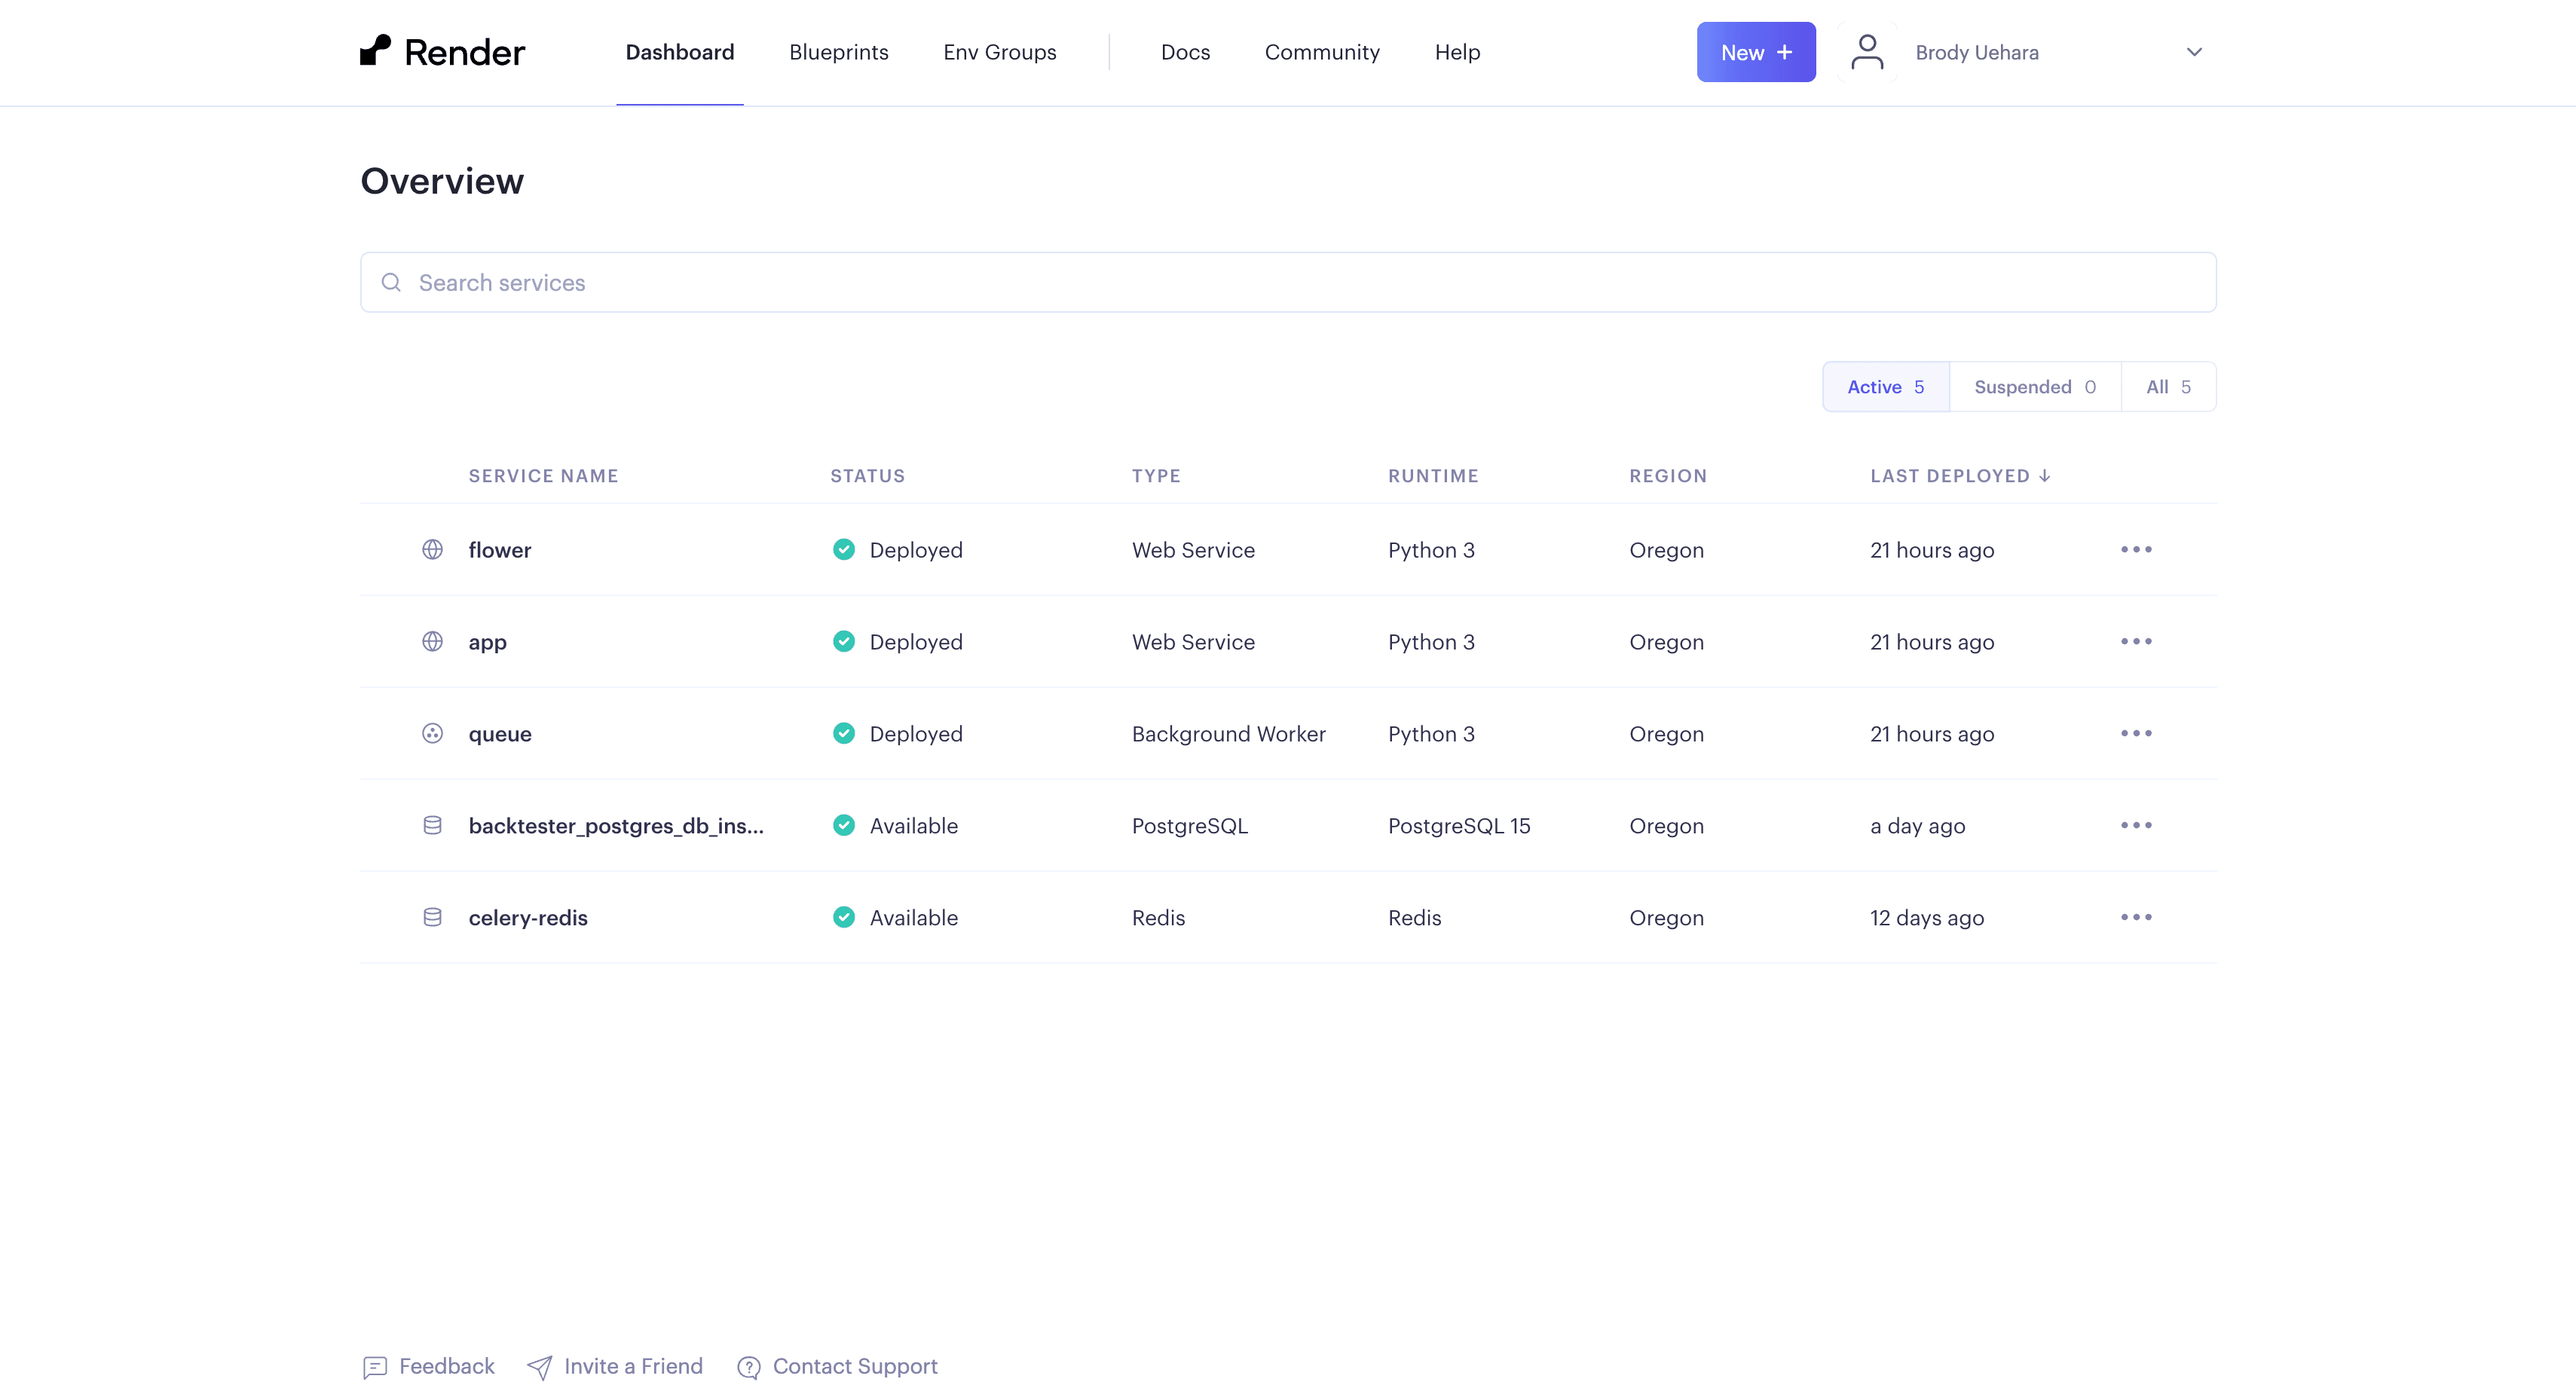Open the backtester_postgres_db_ins... service
2576x1394 pixels.
point(616,826)
